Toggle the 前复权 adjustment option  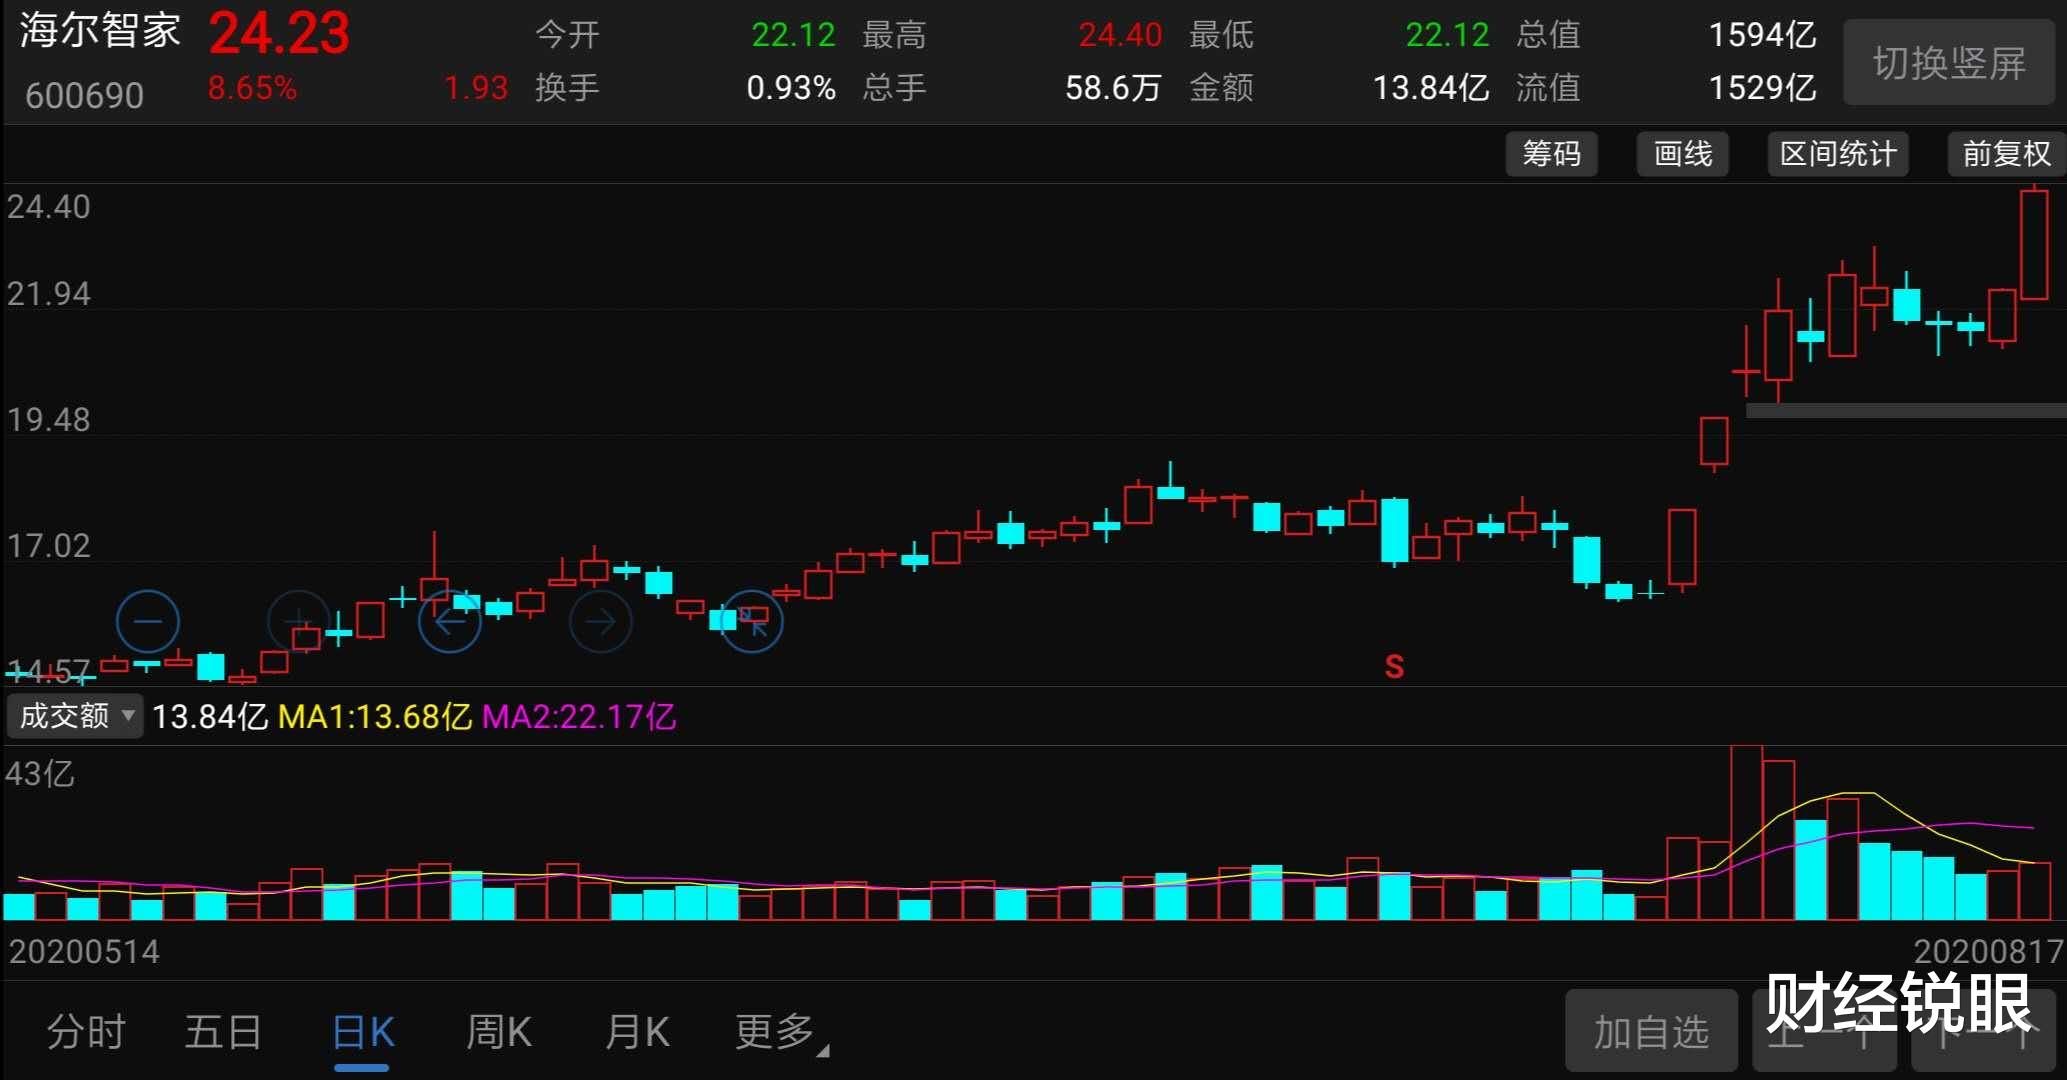pyautogui.click(x=2006, y=154)
